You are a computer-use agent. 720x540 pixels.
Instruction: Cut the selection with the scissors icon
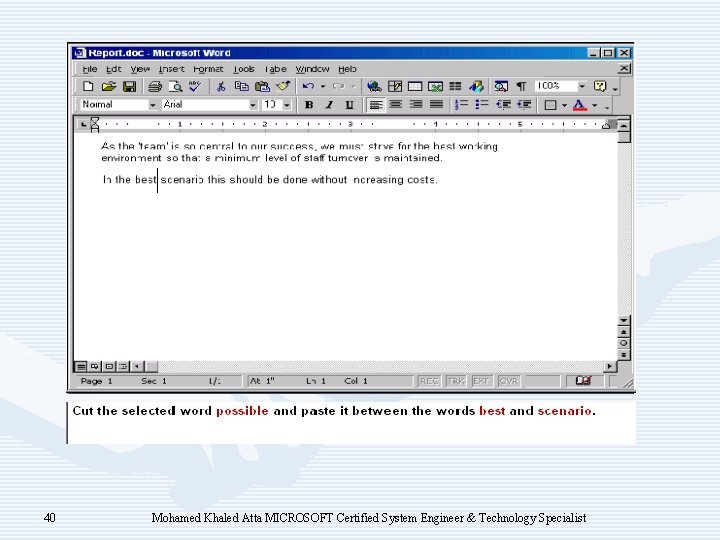[x=221, y=86]
